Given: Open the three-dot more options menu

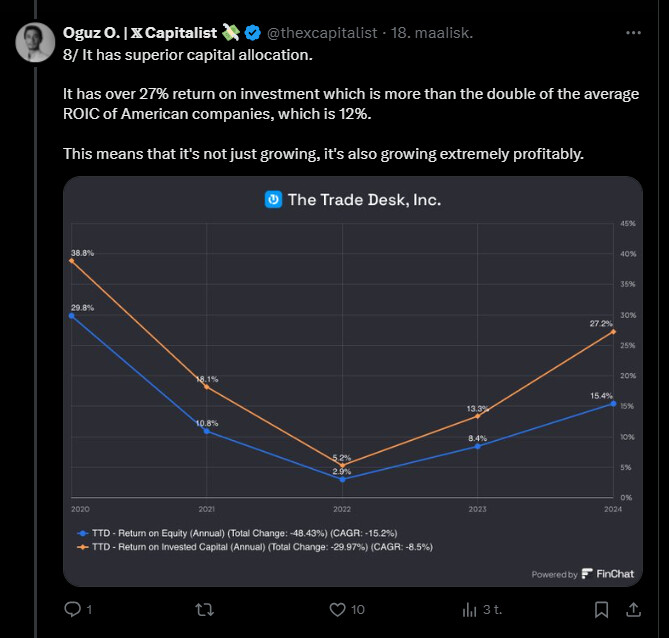Looking at the screenshot, I should point(633,32).
